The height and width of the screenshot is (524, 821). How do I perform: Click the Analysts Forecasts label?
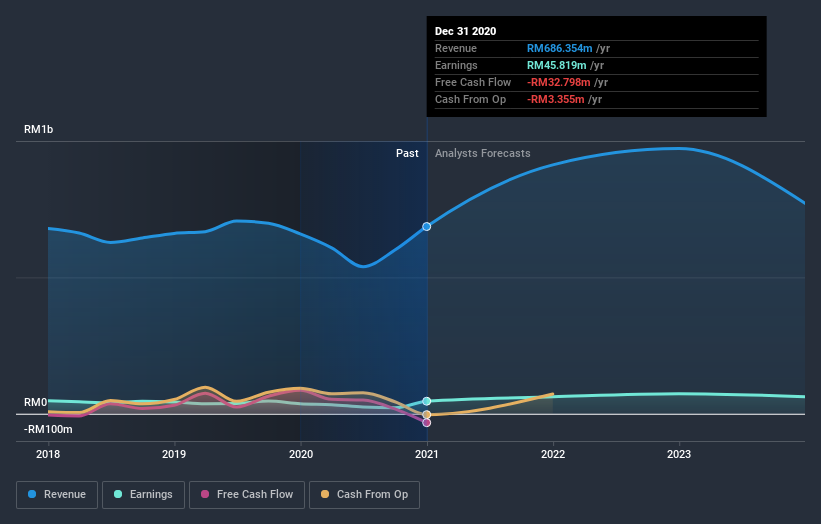tap(483, 153)
